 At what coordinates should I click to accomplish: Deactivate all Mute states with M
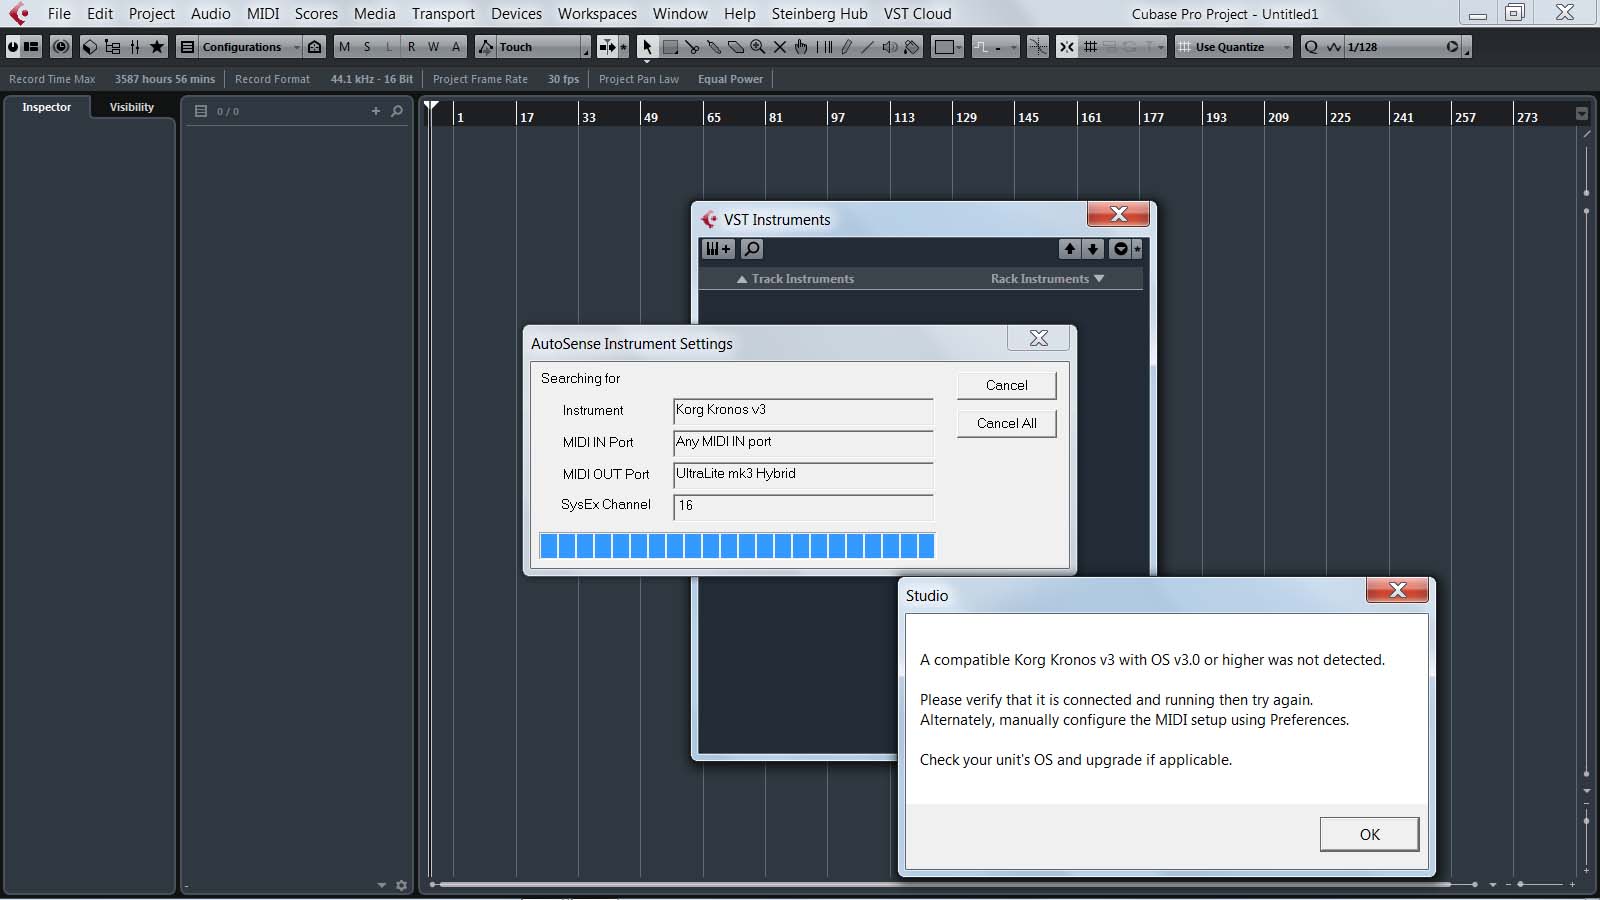pyautogui.click(x=345, y=47)
